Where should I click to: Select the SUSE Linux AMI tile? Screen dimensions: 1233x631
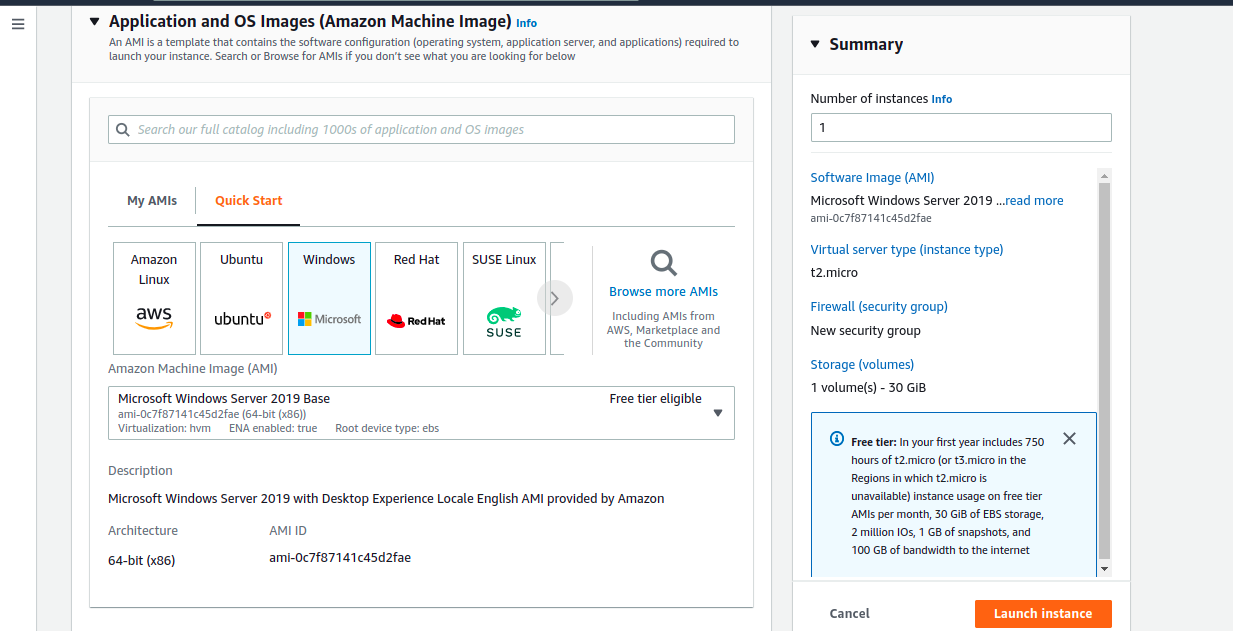point(504,298)
